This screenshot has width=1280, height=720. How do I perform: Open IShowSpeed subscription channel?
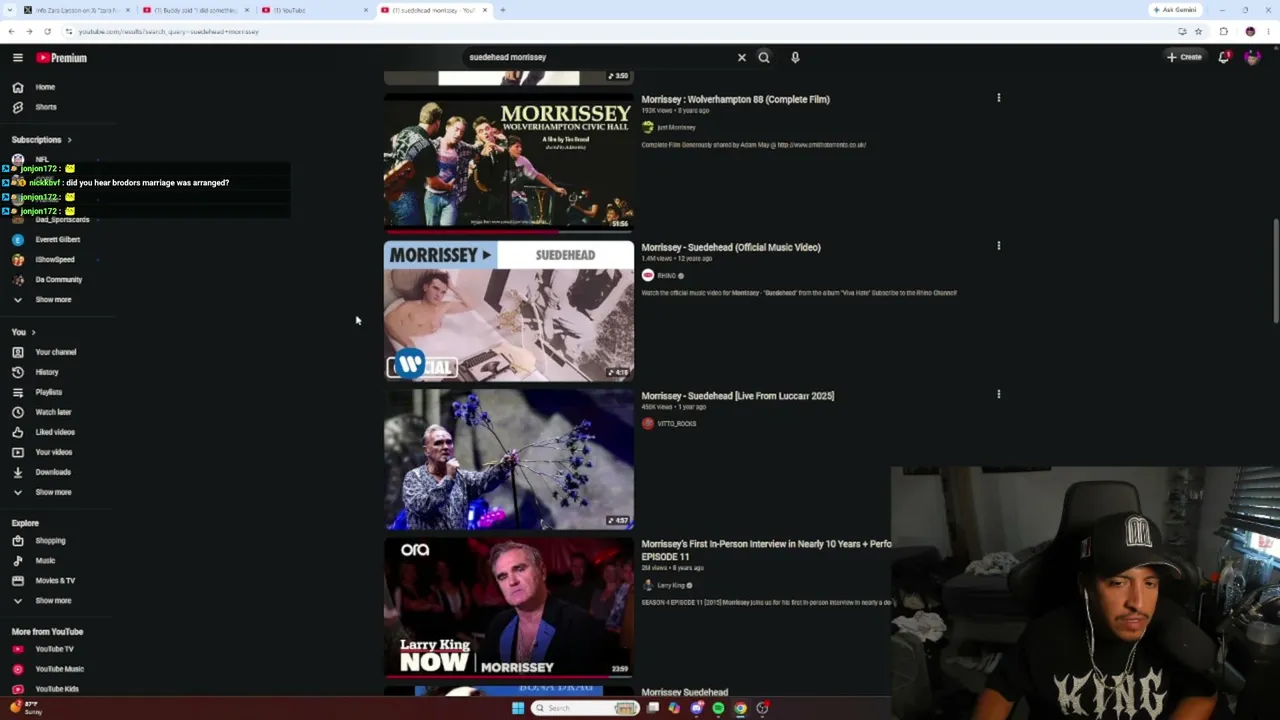54,260
